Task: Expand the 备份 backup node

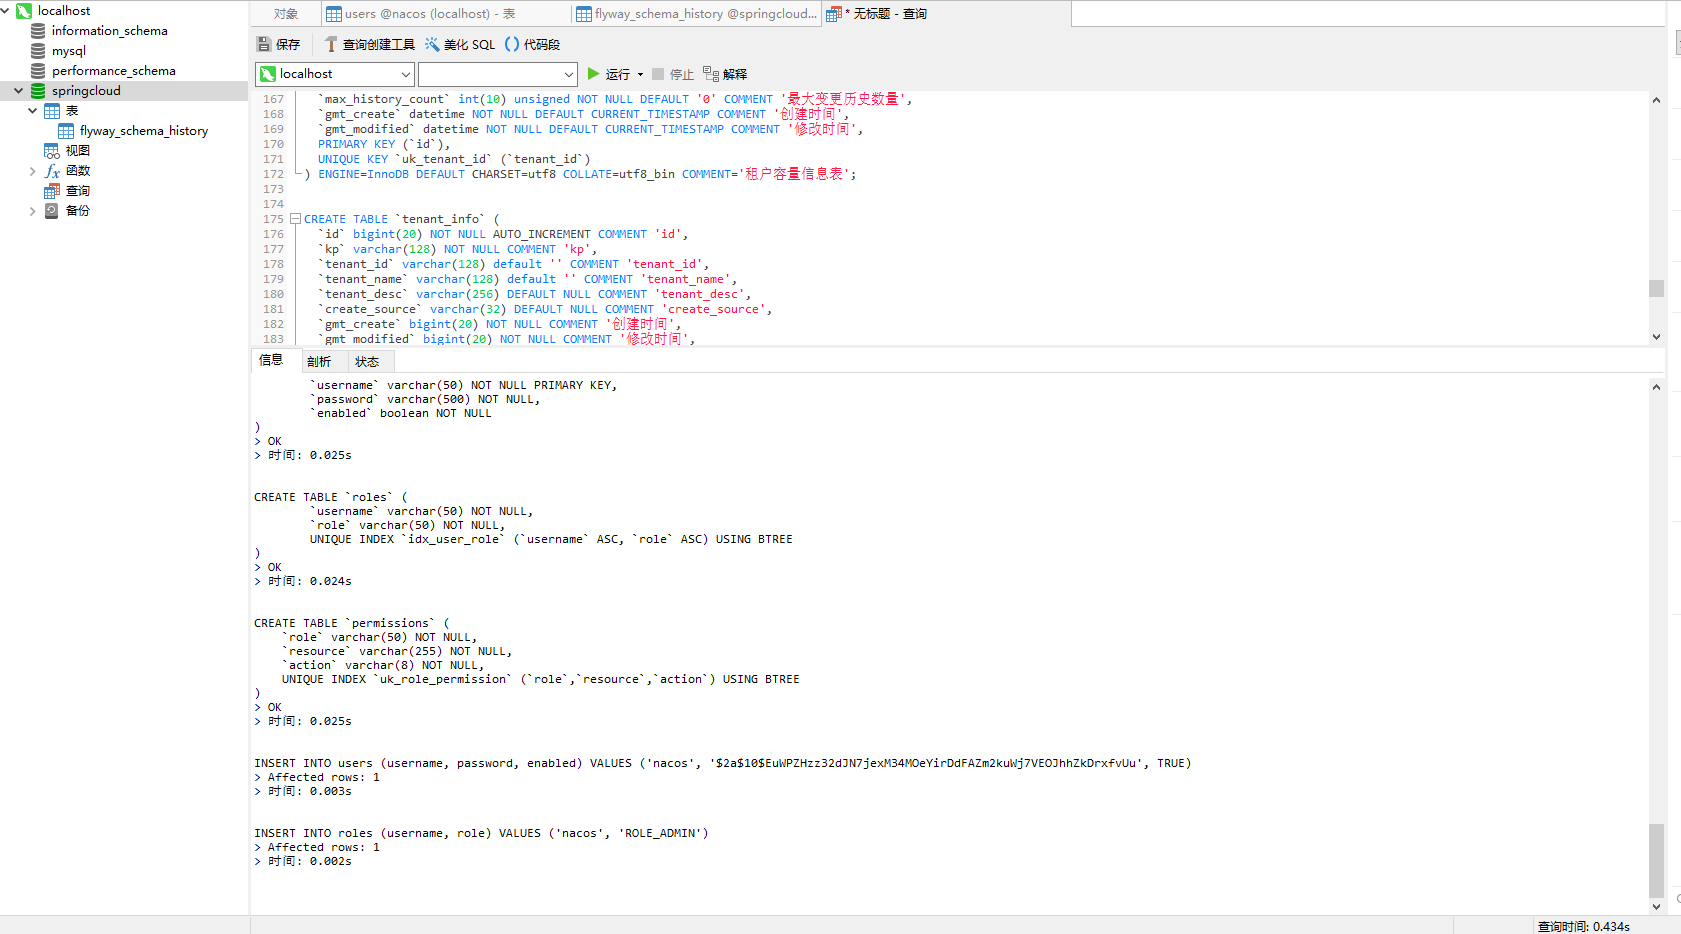Action: tap(33, 211)
